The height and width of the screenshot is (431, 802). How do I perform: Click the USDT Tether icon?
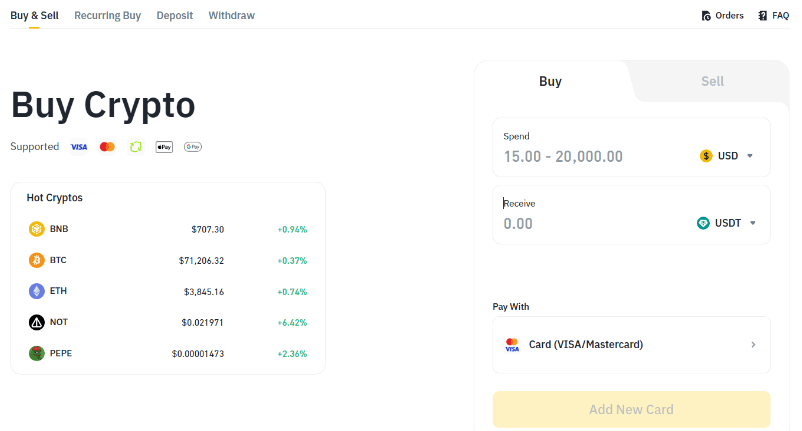click(x=703, y=223)
